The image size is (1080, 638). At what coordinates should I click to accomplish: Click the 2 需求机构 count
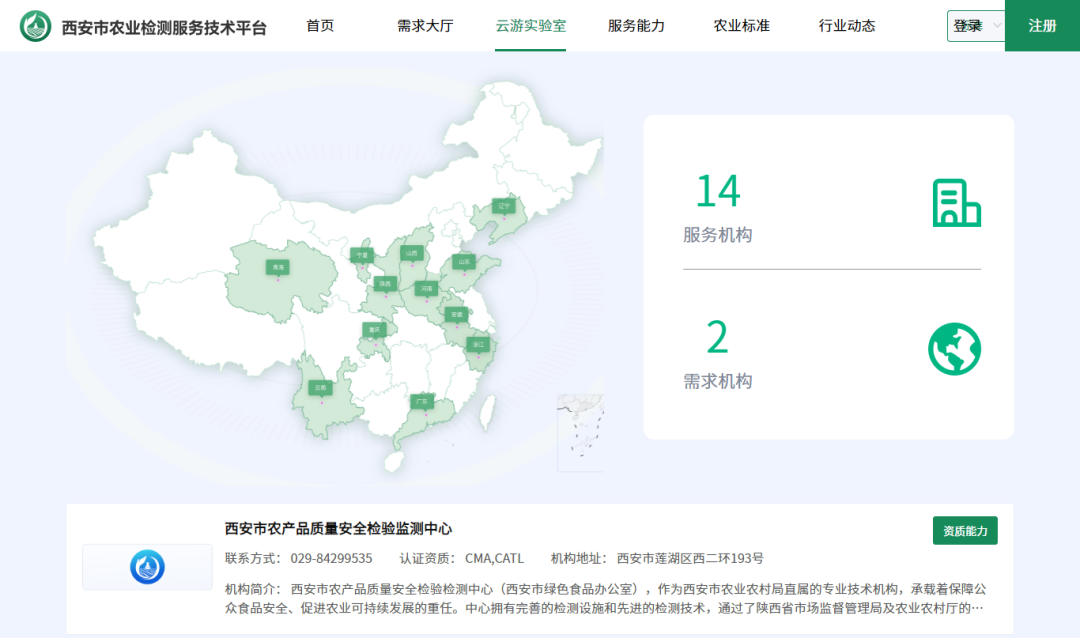717,337
